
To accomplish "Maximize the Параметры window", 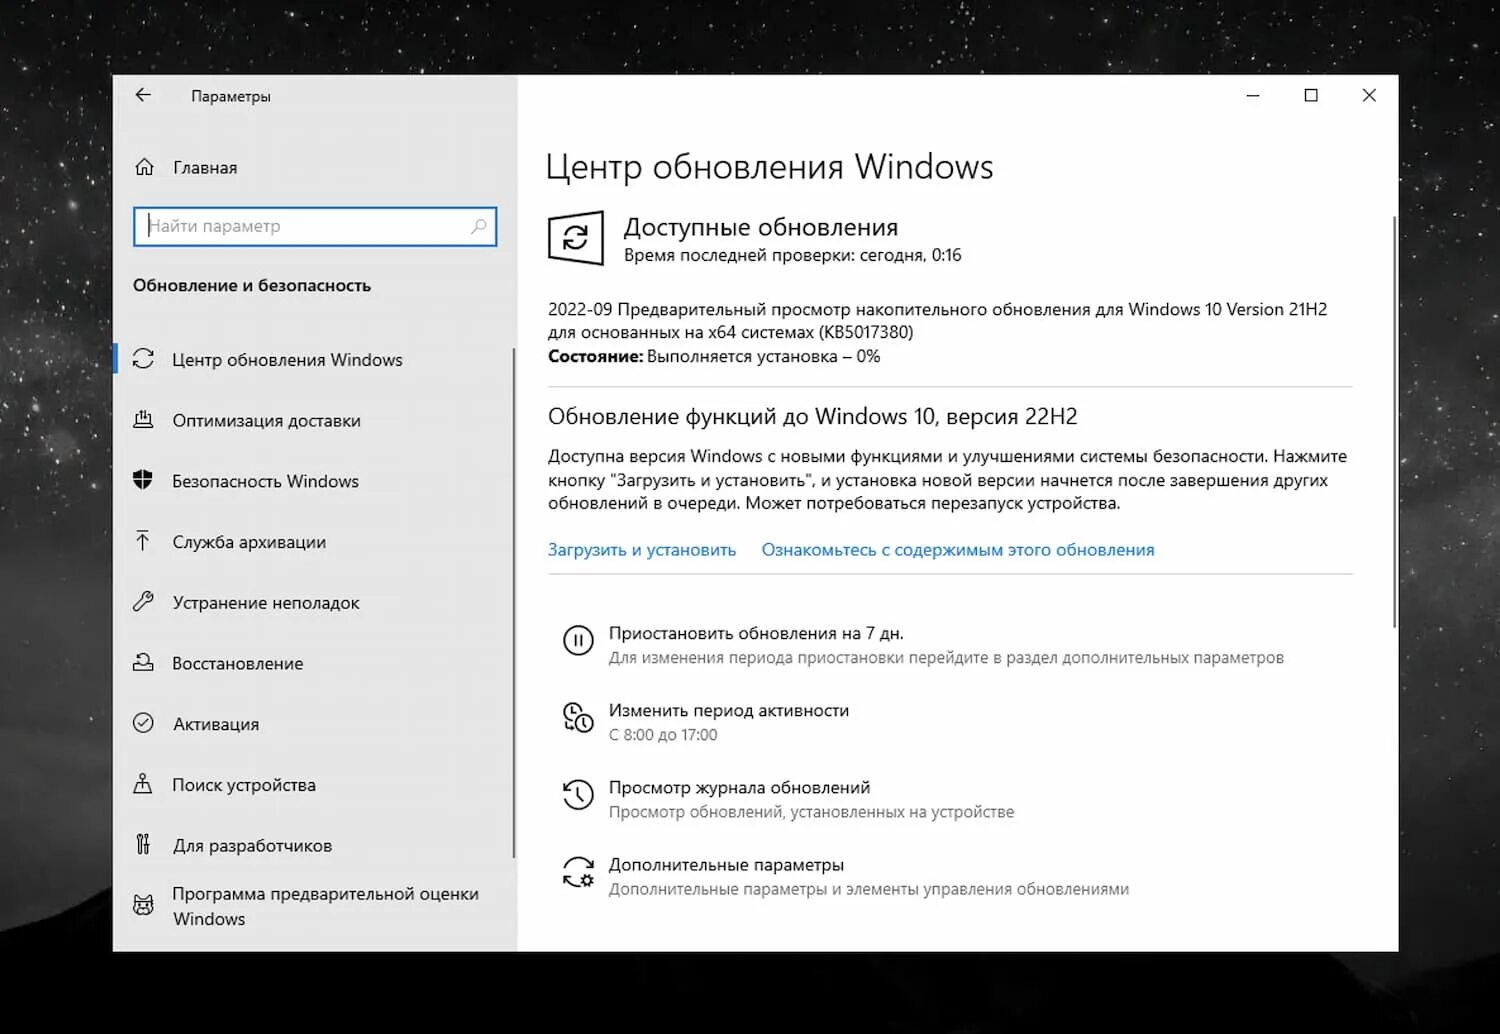I will [1311, 95].
